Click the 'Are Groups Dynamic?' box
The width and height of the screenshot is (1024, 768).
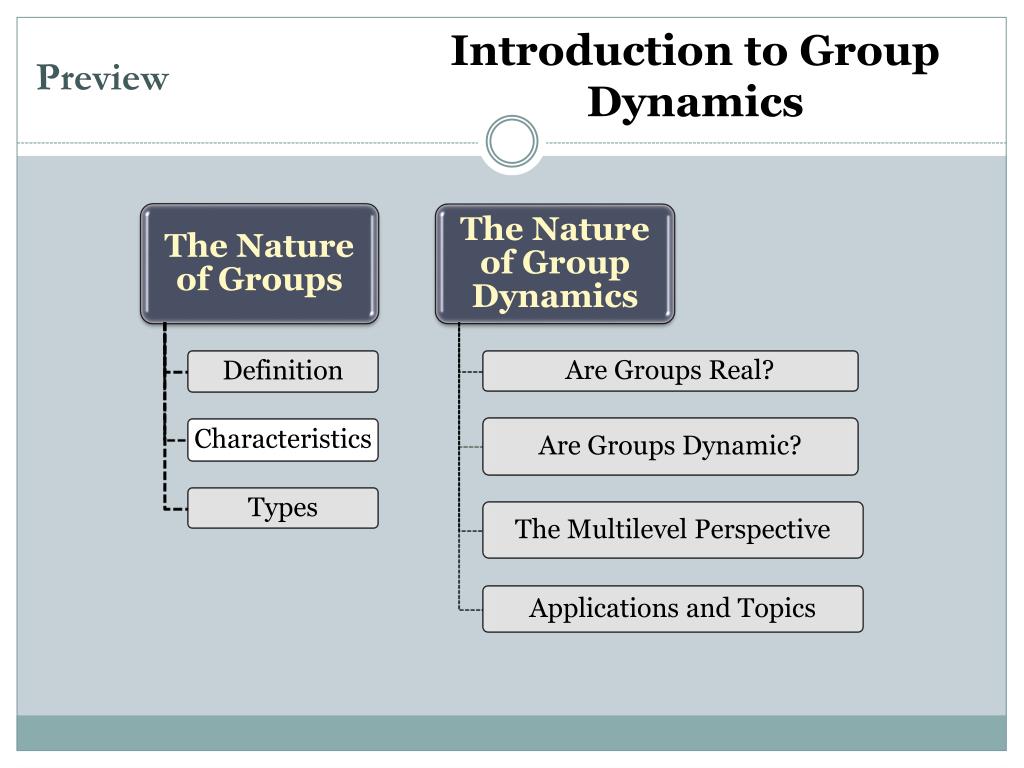(670, 446)
